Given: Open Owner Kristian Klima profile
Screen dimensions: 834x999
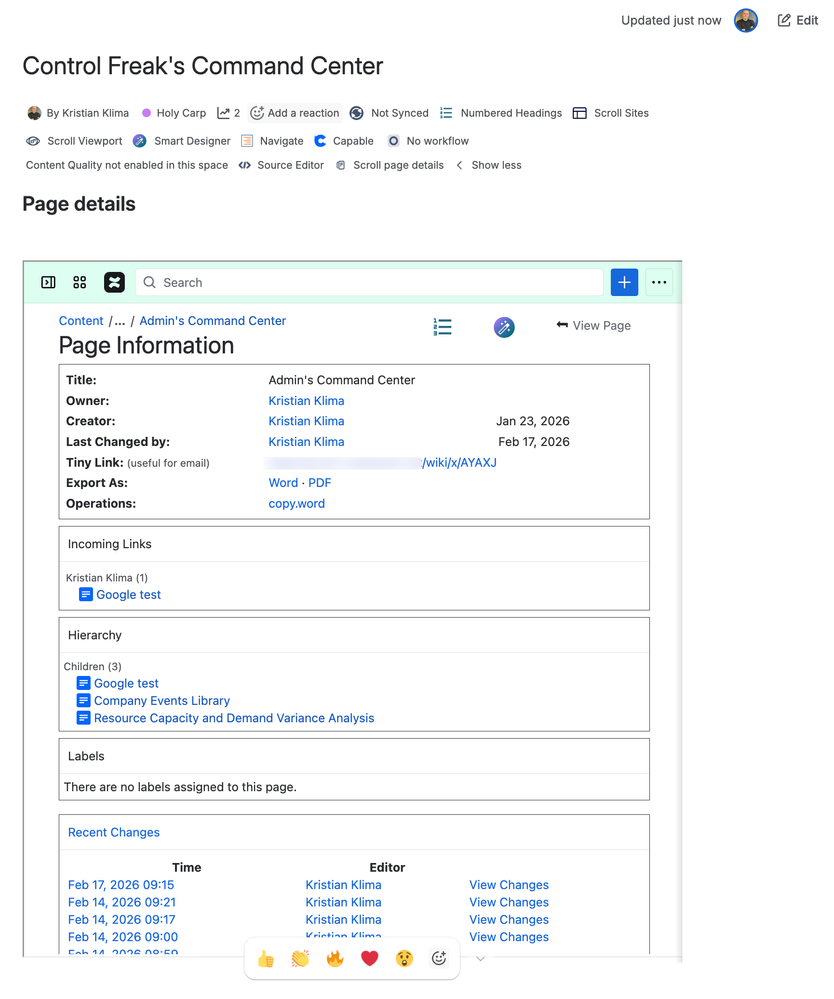Looking at the screenshot, I should click(306, 401).
